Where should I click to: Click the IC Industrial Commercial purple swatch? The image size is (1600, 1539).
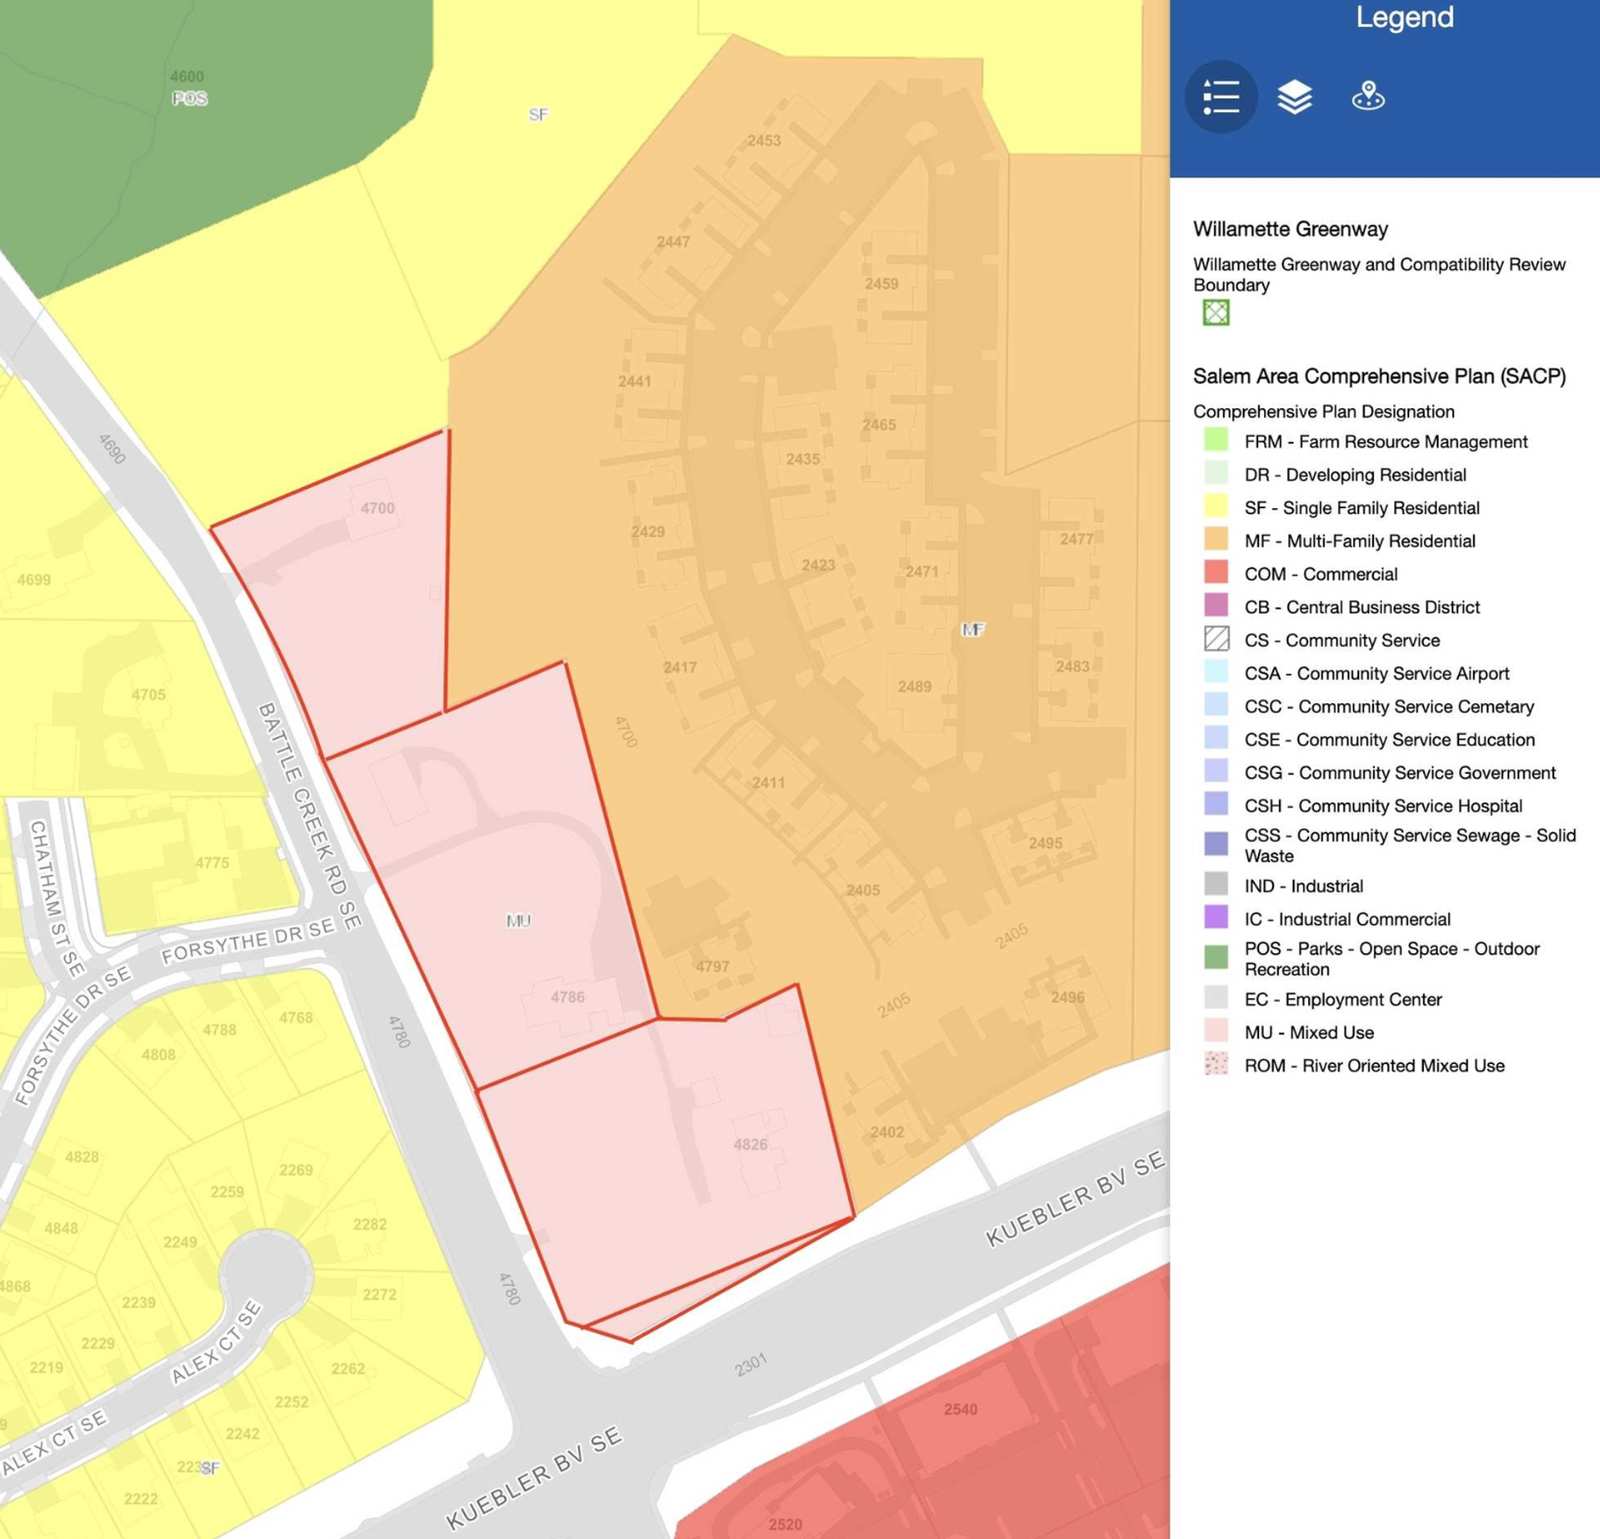(1216, 917)
